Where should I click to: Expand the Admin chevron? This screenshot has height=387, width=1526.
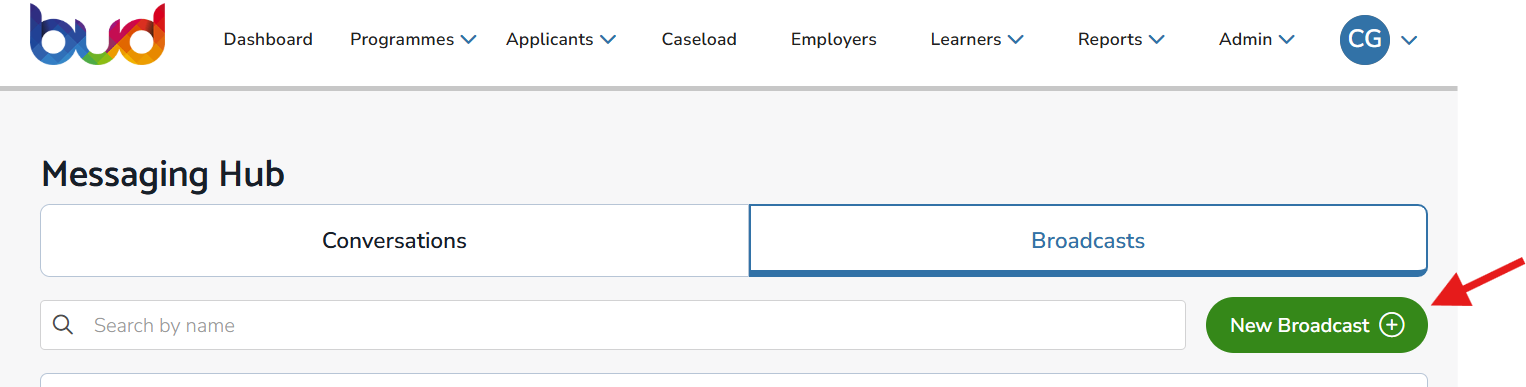pos(1287,40)
